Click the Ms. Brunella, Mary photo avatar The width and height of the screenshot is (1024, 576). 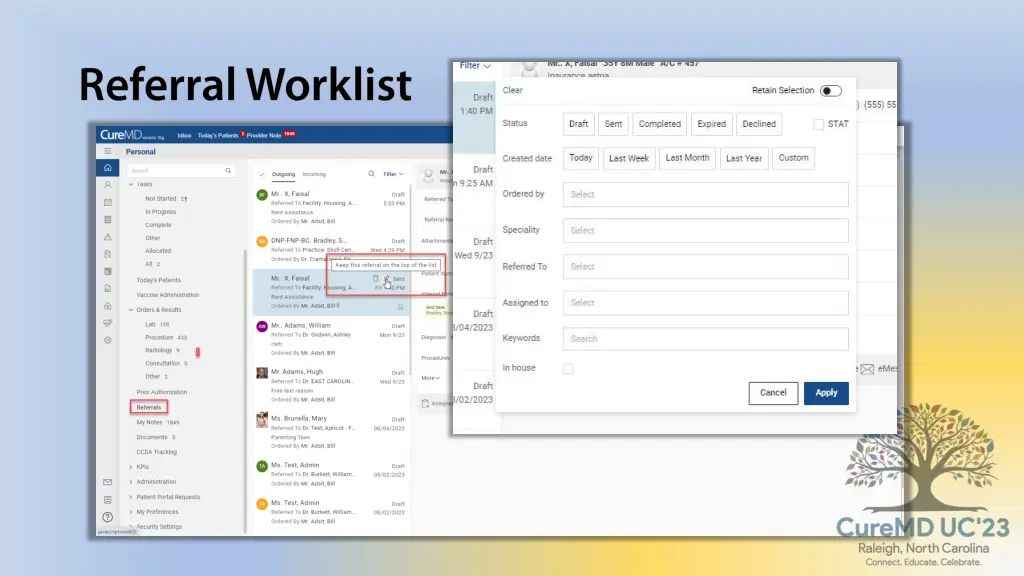pyautogui.click(x=262, y=419)
